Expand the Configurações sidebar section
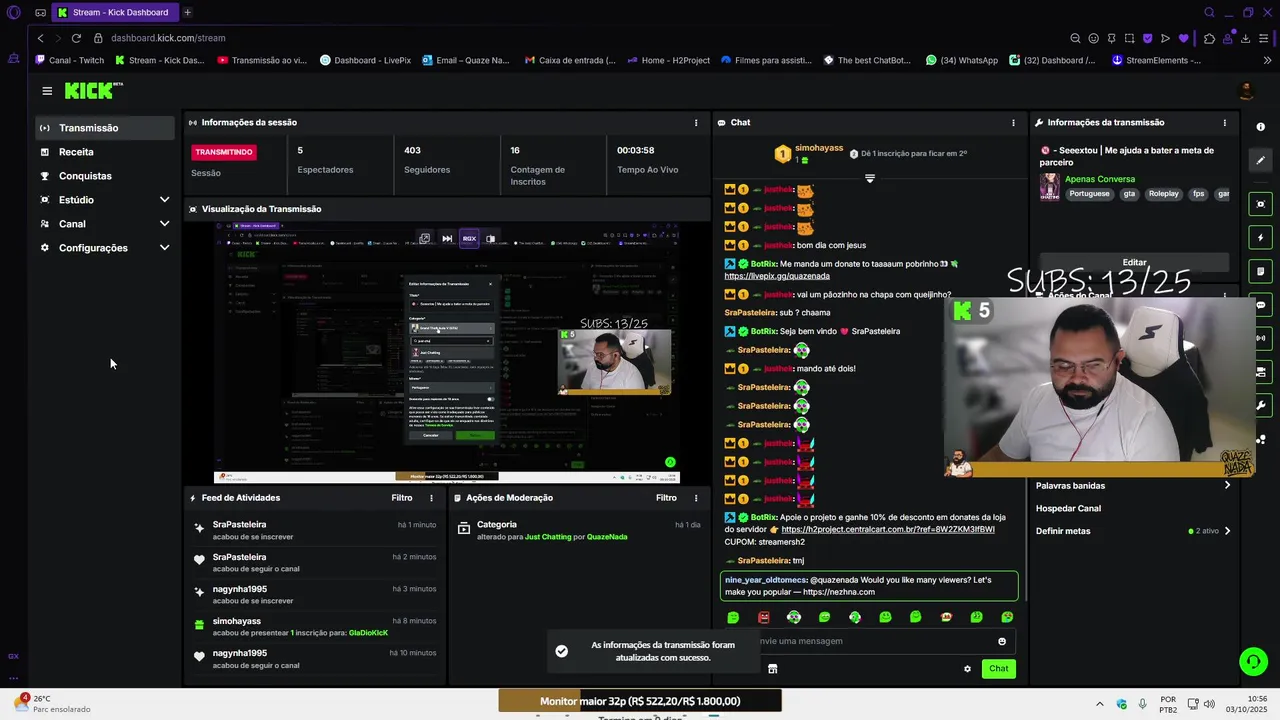1280x720 pixels. [164, 248]
